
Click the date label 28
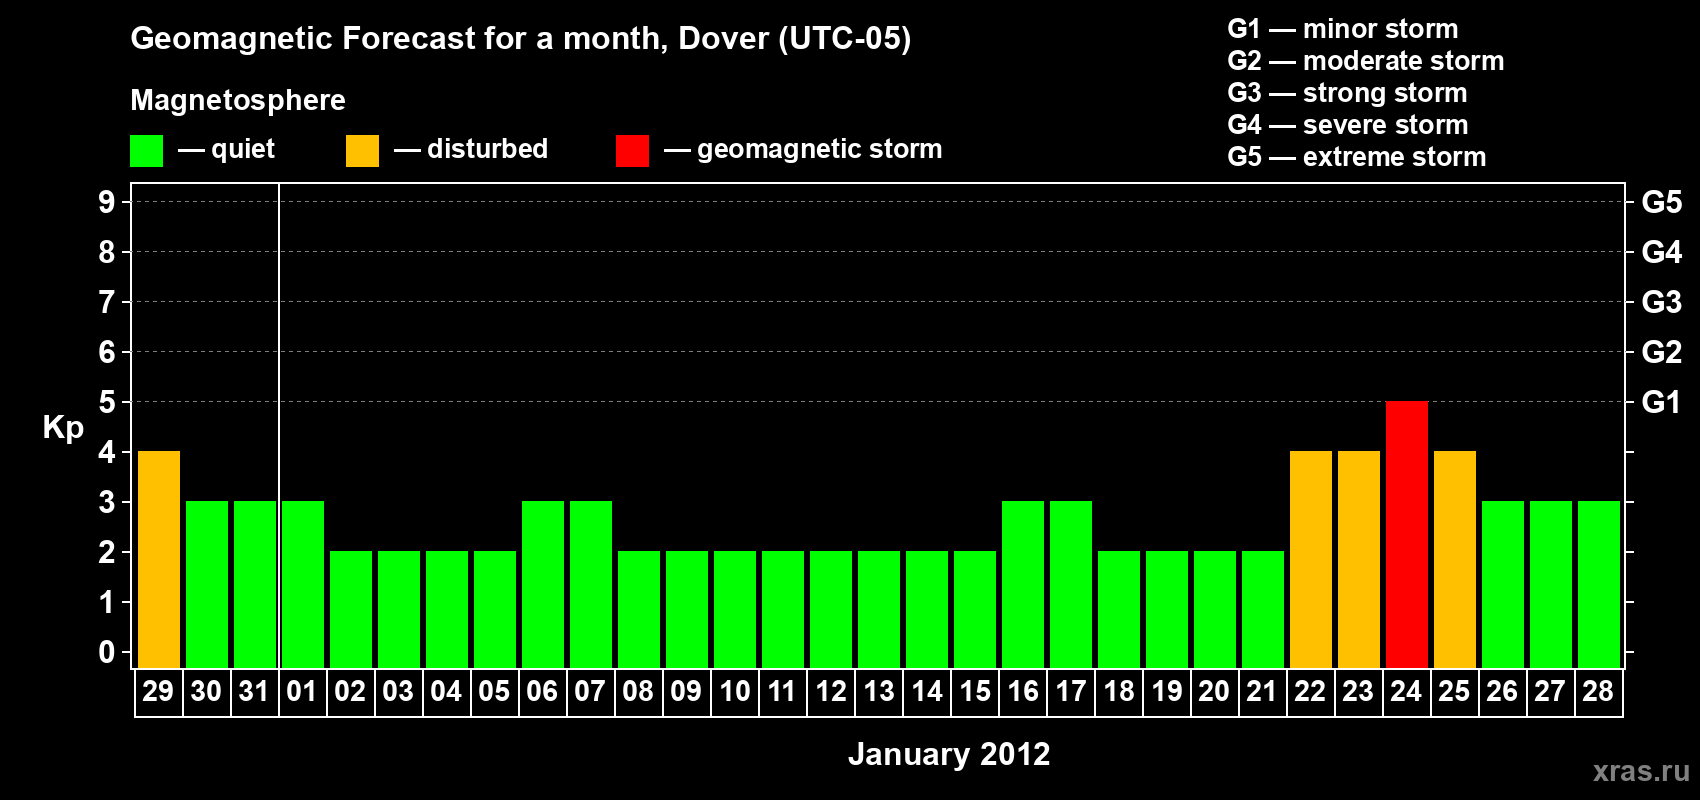tap(1598, 692)
